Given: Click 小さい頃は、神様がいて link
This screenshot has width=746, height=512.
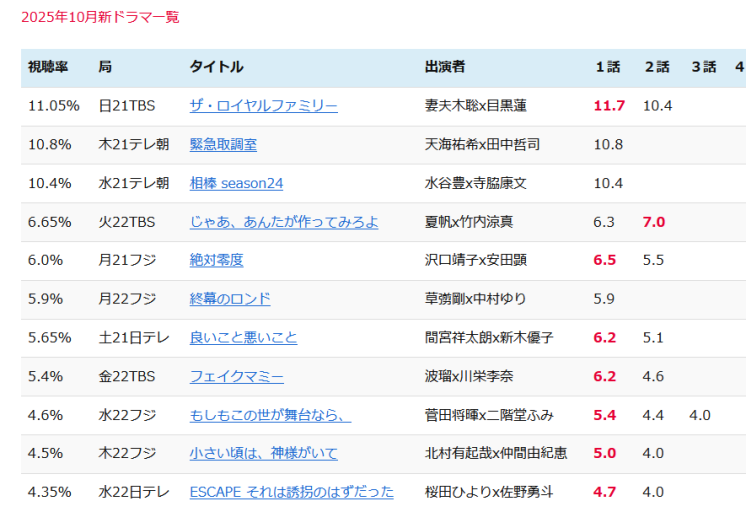Looking at the screenshot, I should coord(263,454).
